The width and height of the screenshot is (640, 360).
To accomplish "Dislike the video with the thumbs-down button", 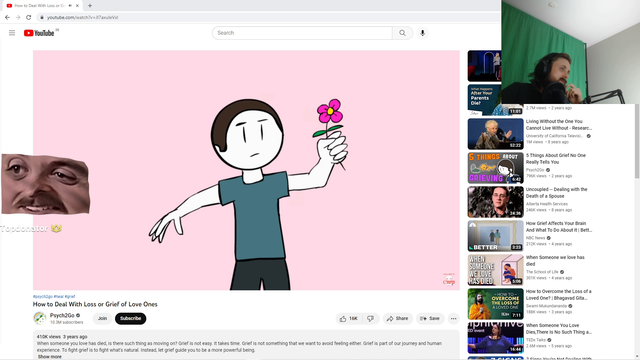I will [x=371, y=318].
